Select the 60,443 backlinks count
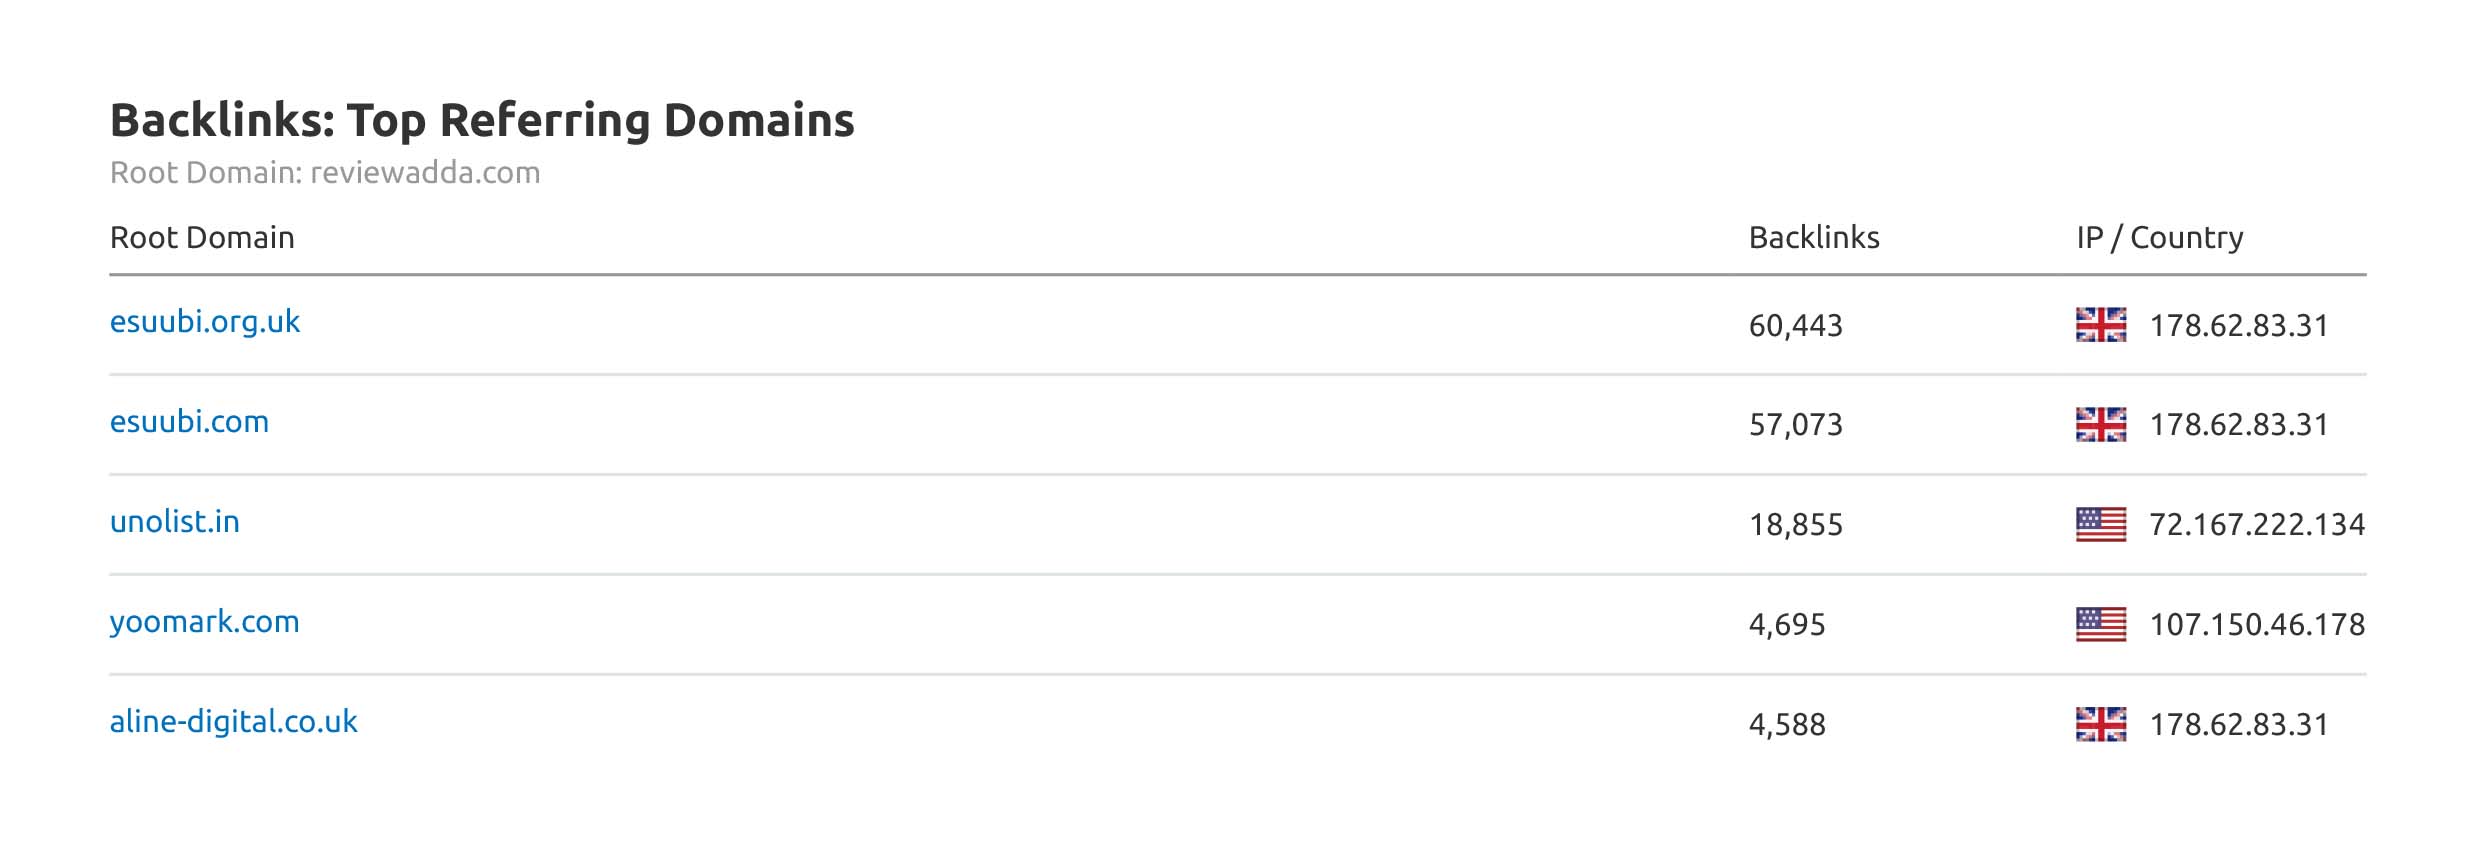Screen dimensions: 2479x848 click(1795, 326)
